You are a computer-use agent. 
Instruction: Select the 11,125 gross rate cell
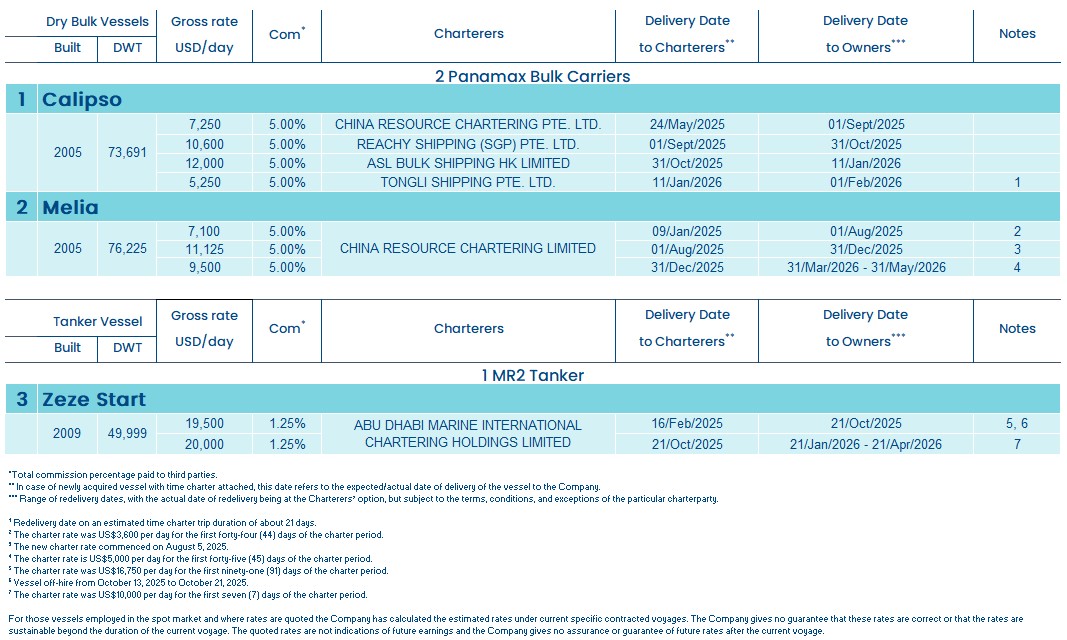[204, 249]
